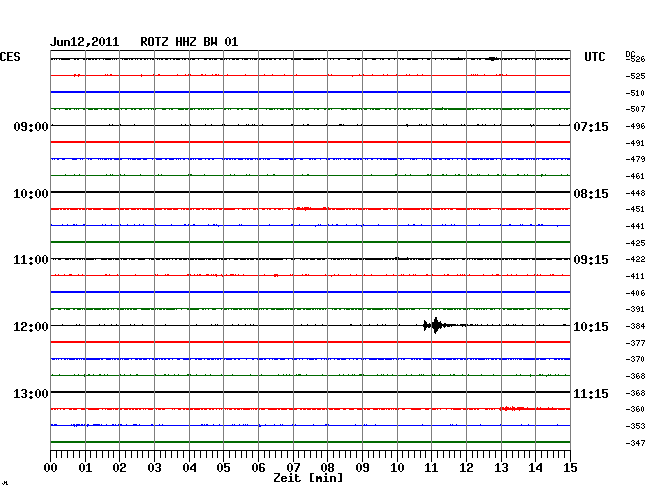Click the DC offset value -406

tap(635, 293)
